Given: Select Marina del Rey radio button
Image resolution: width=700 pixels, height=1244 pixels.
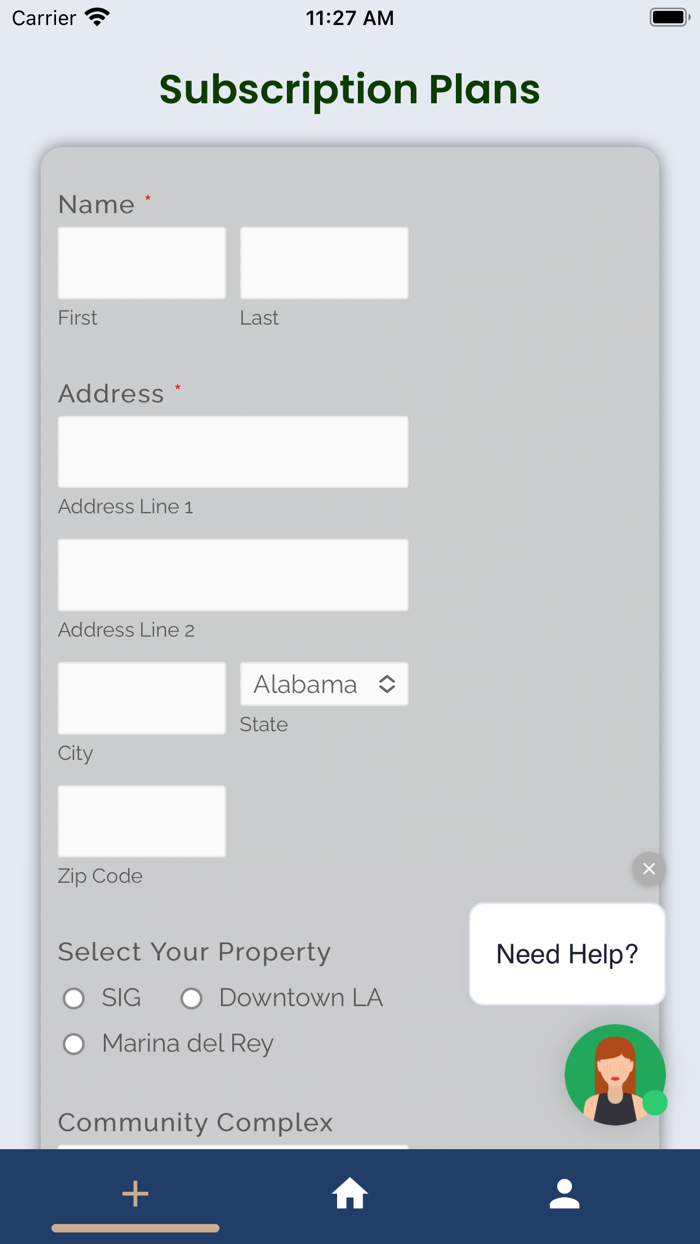Looking at the screenshot, I should (x=74, y=1044).
